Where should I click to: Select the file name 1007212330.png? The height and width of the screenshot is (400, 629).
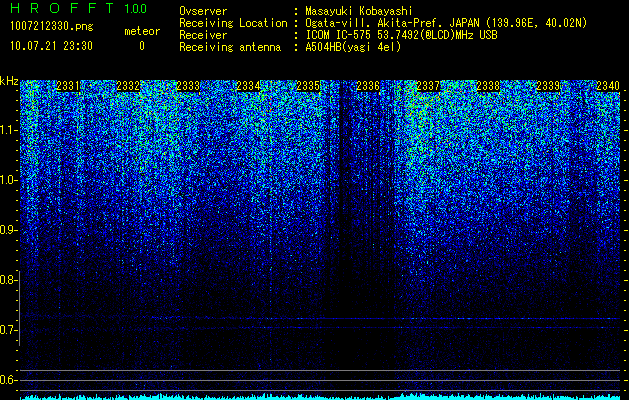[52, 27]
